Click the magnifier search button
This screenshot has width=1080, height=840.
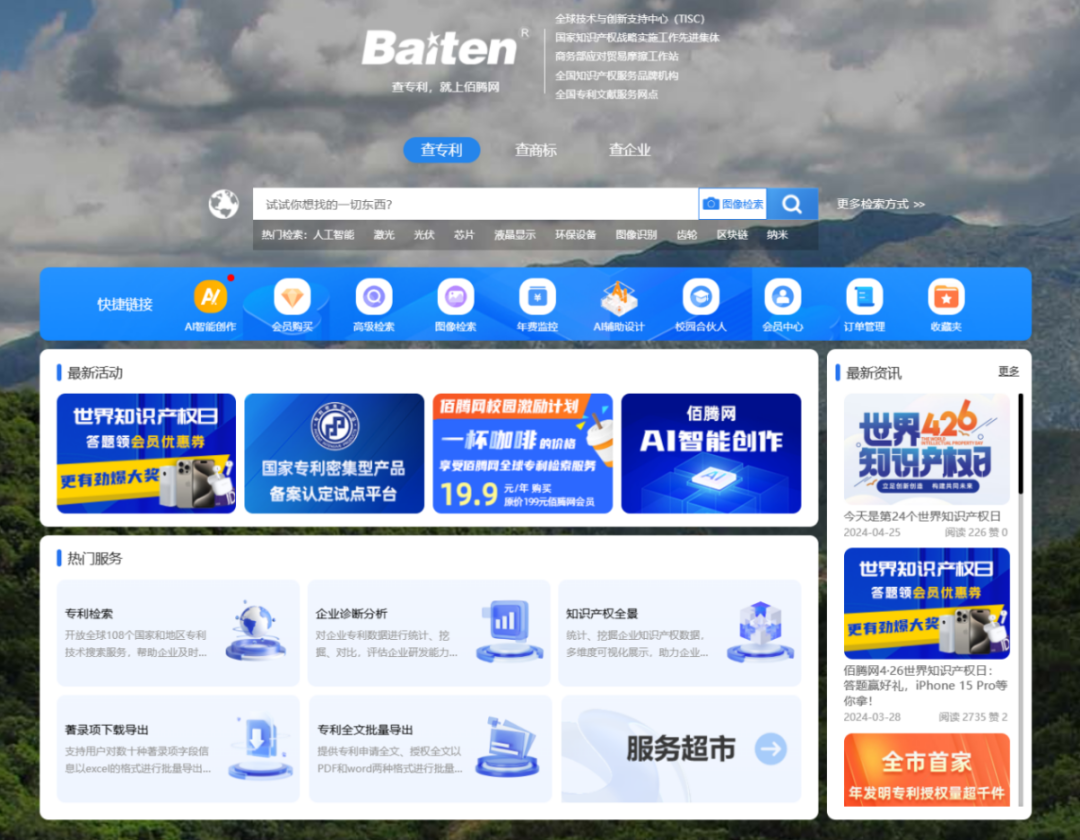(x=792, y=204)
